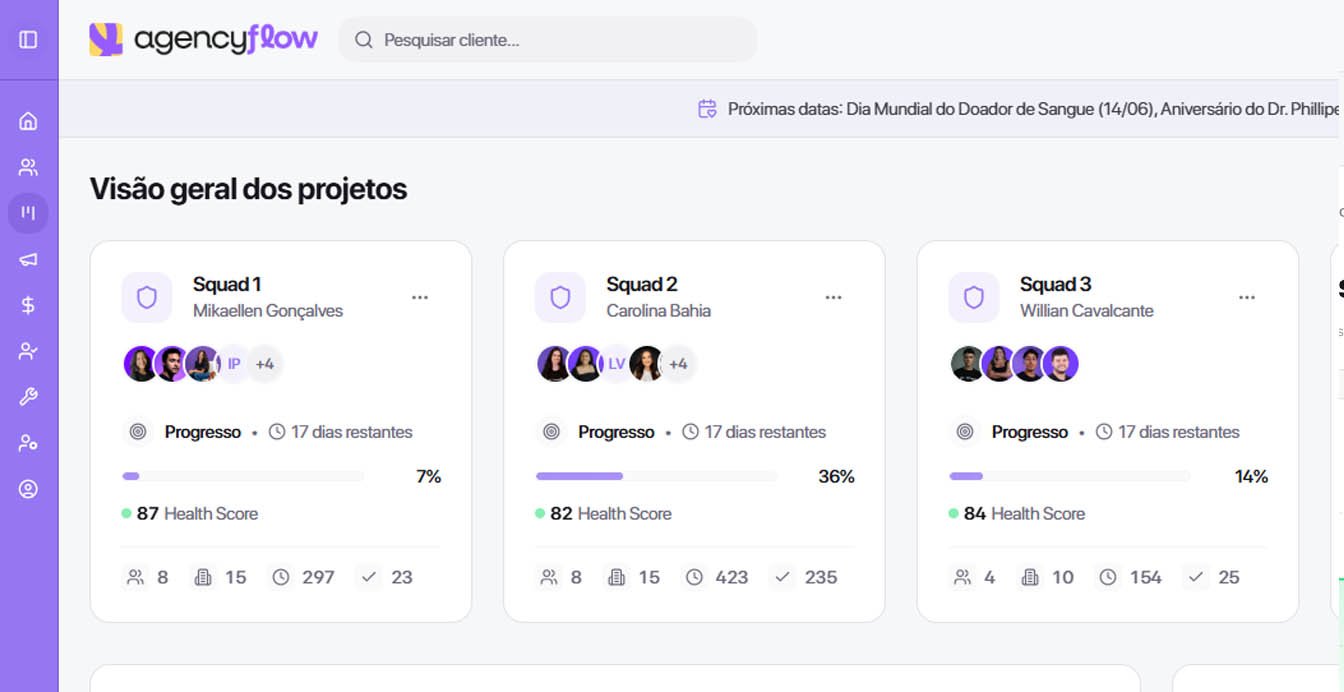The image size is (1344, 692).
Task: Click the target icon on Squad 1 Progresso
Action: 138,432
